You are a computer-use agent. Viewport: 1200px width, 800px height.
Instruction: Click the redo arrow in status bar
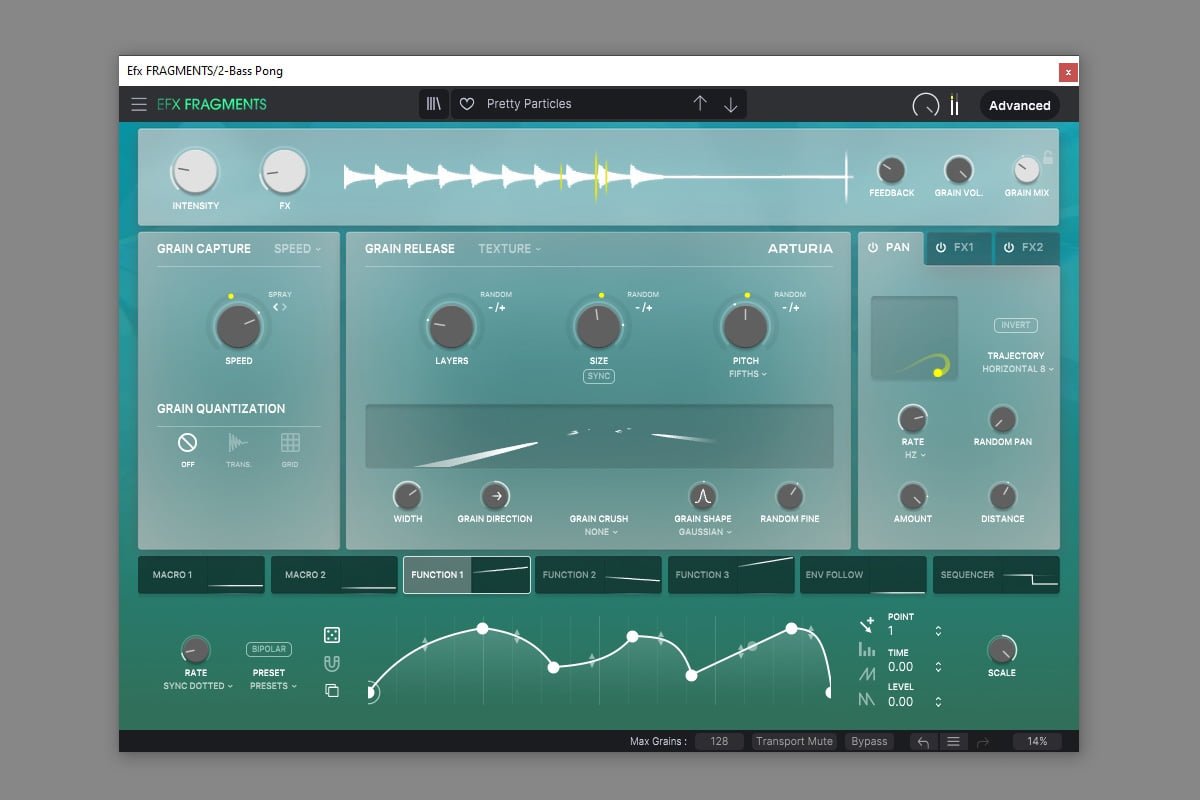pyautogui.click(x=983, y=742)
